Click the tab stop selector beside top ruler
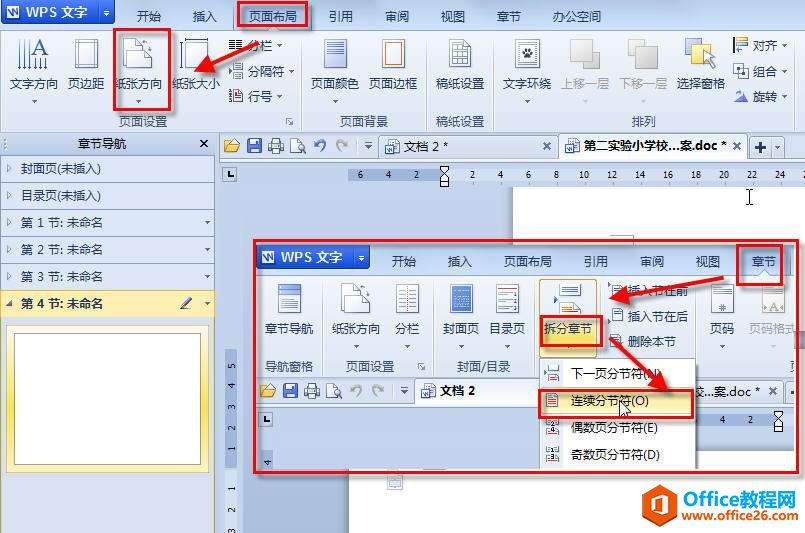Viewport: 805px width, 533px height. (230, 175)
